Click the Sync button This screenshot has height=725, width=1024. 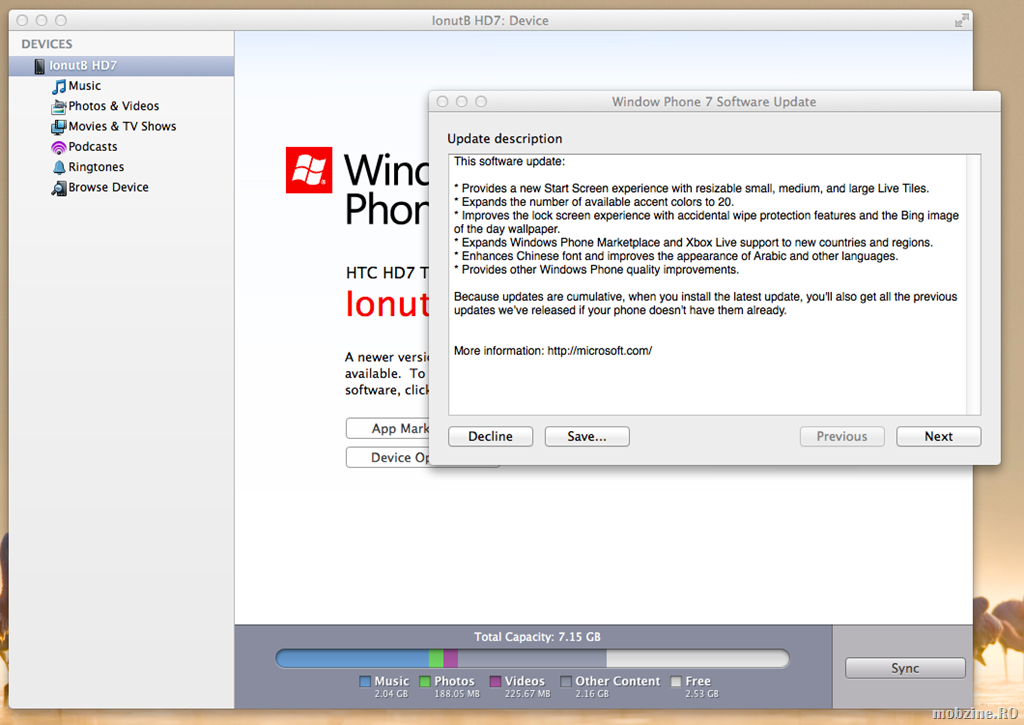pos(905,668)
